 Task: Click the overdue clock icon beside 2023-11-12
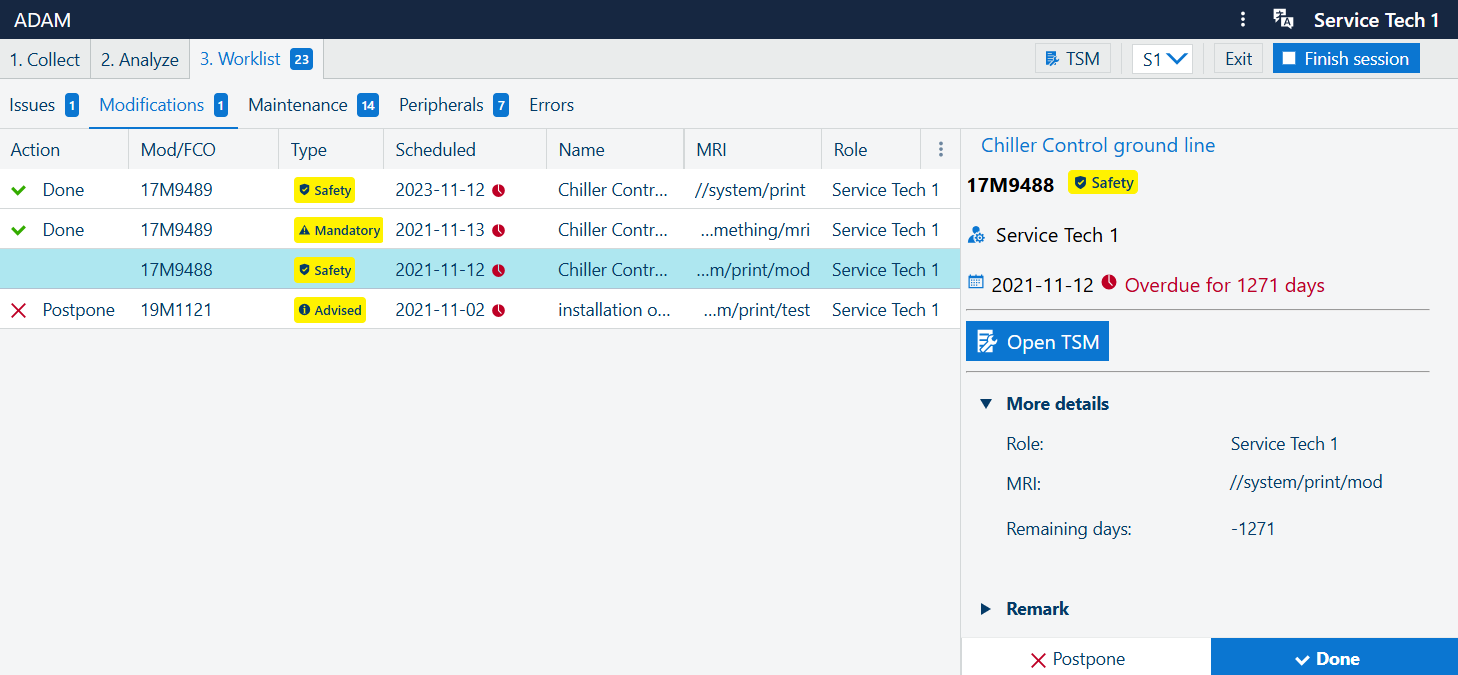pos(498,190)
